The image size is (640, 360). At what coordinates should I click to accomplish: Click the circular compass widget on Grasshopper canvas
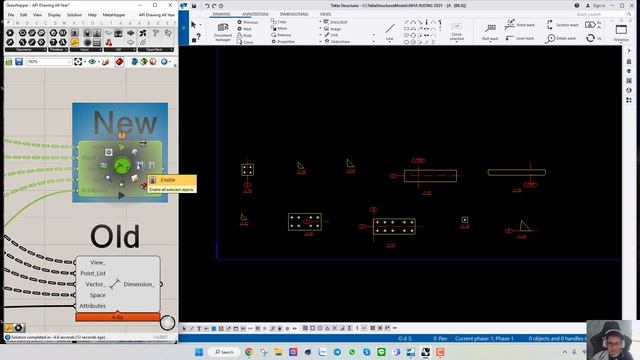[167, 323]
